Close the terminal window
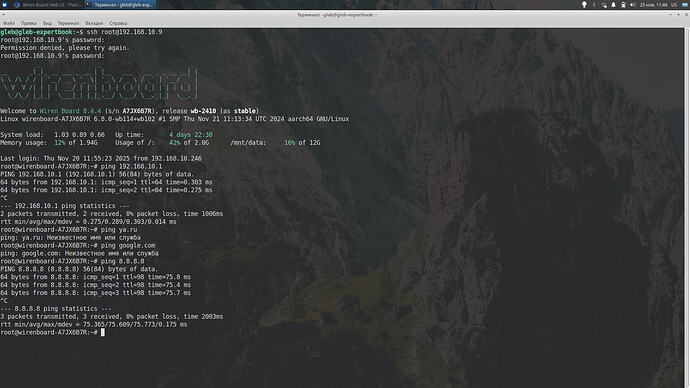Viewport: 690px width, 388px height. (x=686, y=15)
